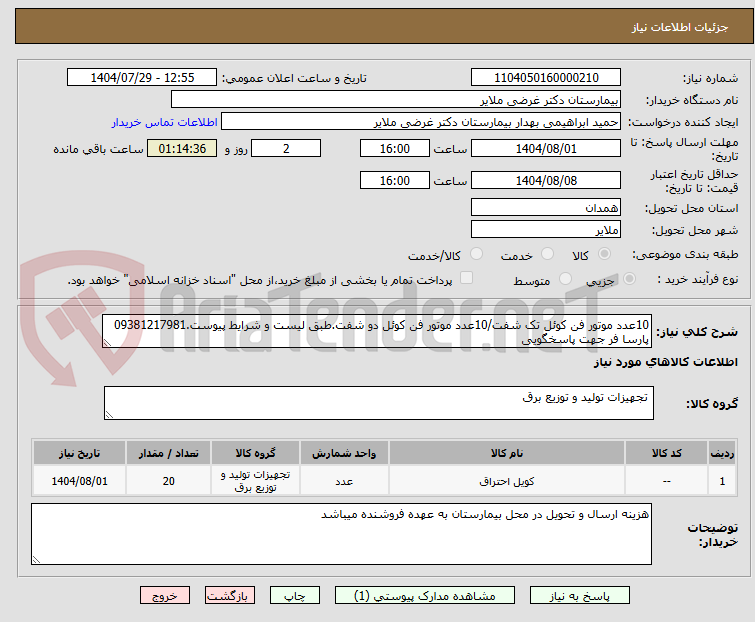Click the شماره نیاز field 1104050160000210

point(546,78)
